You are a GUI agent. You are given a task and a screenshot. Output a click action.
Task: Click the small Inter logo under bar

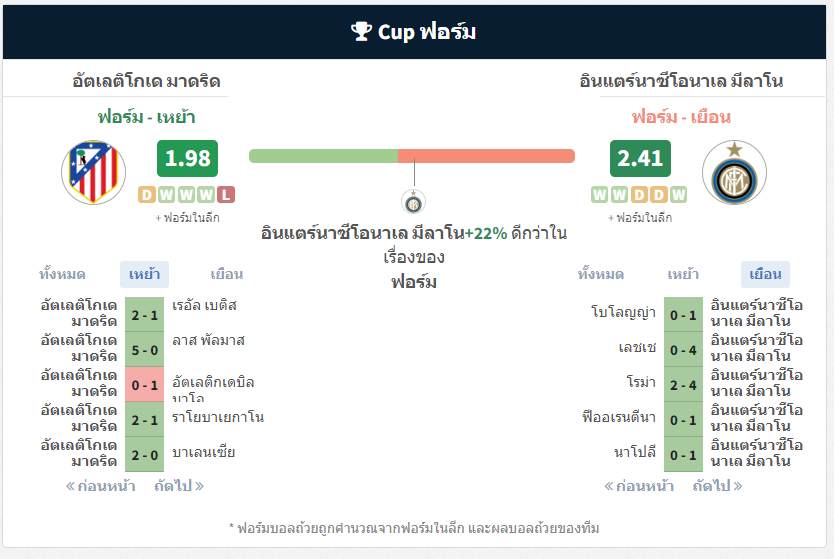pyautogui.click(x=412, y=201)
